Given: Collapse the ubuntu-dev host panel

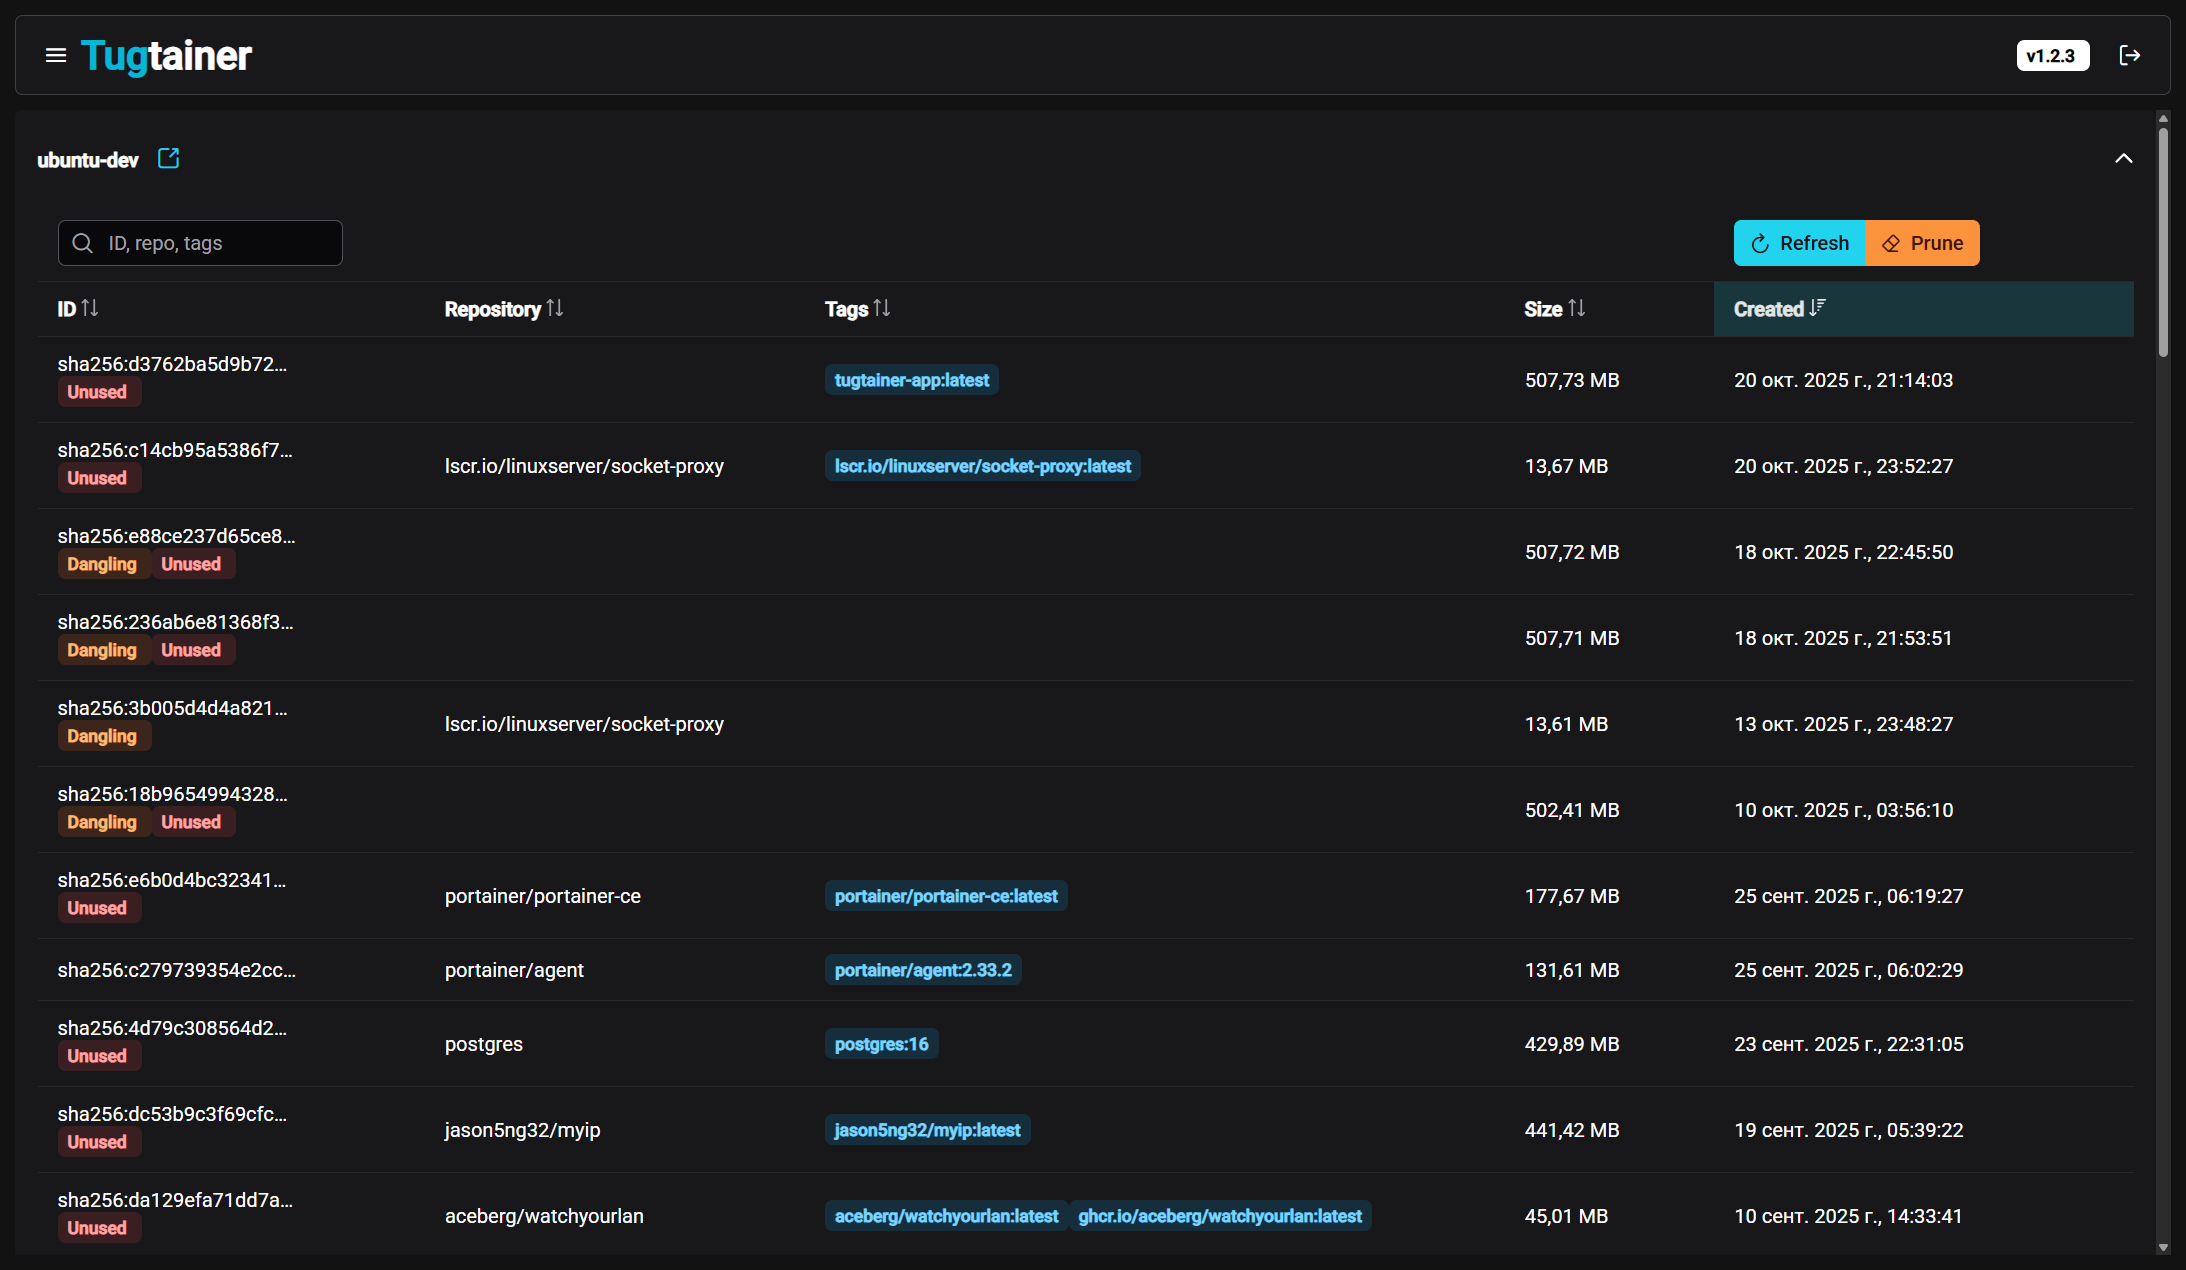Looking at the screenshot, I should tap(2123, 159).
